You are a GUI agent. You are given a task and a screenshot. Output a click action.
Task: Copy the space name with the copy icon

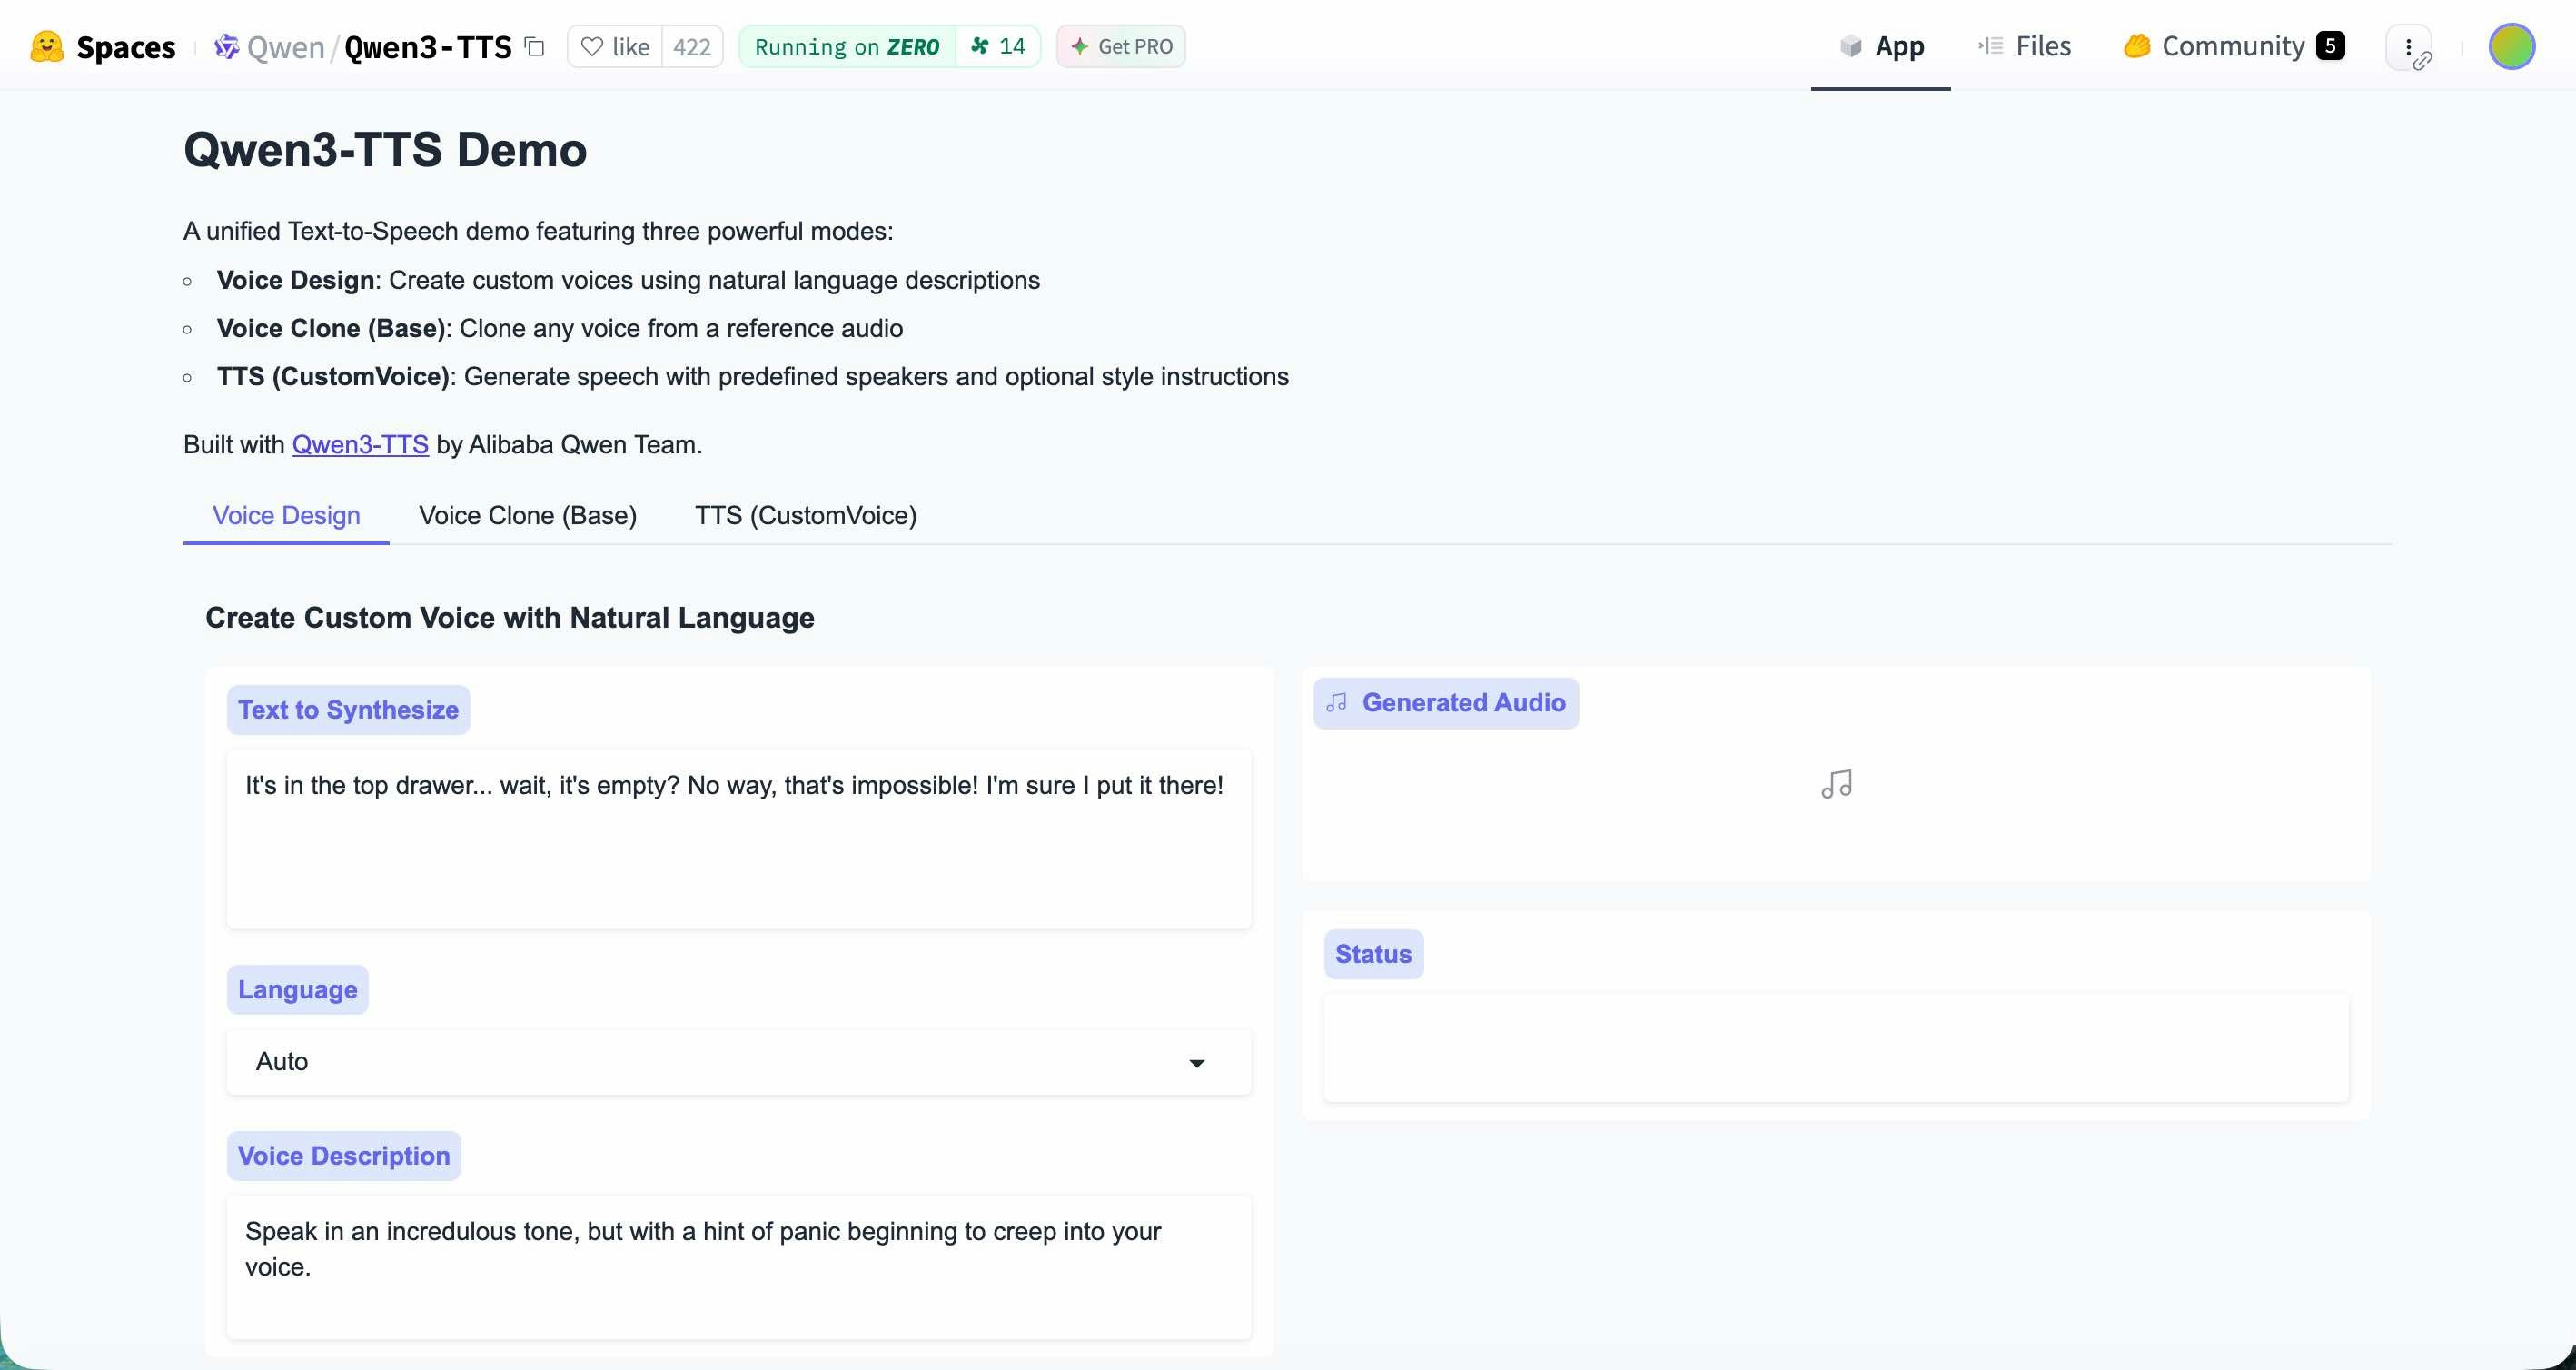tap(535, 47)
